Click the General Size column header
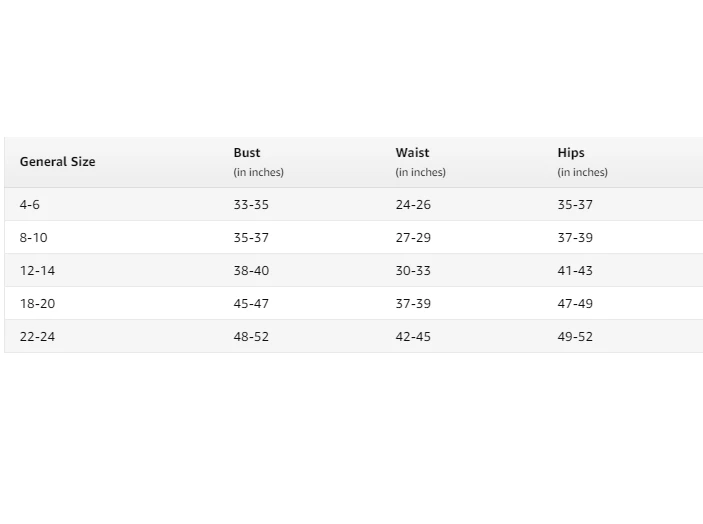Screen dimensions: 703x524 (x=57, y=162)
